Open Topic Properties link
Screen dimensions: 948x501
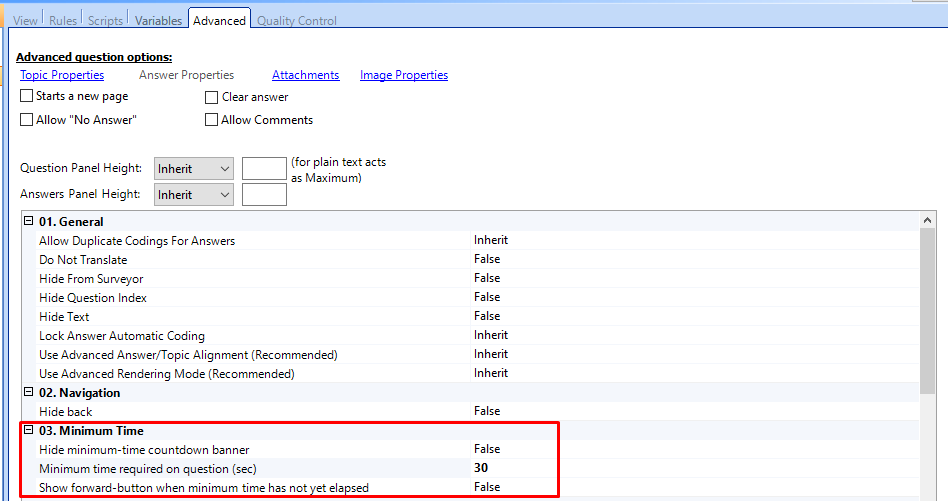point(62,75)
